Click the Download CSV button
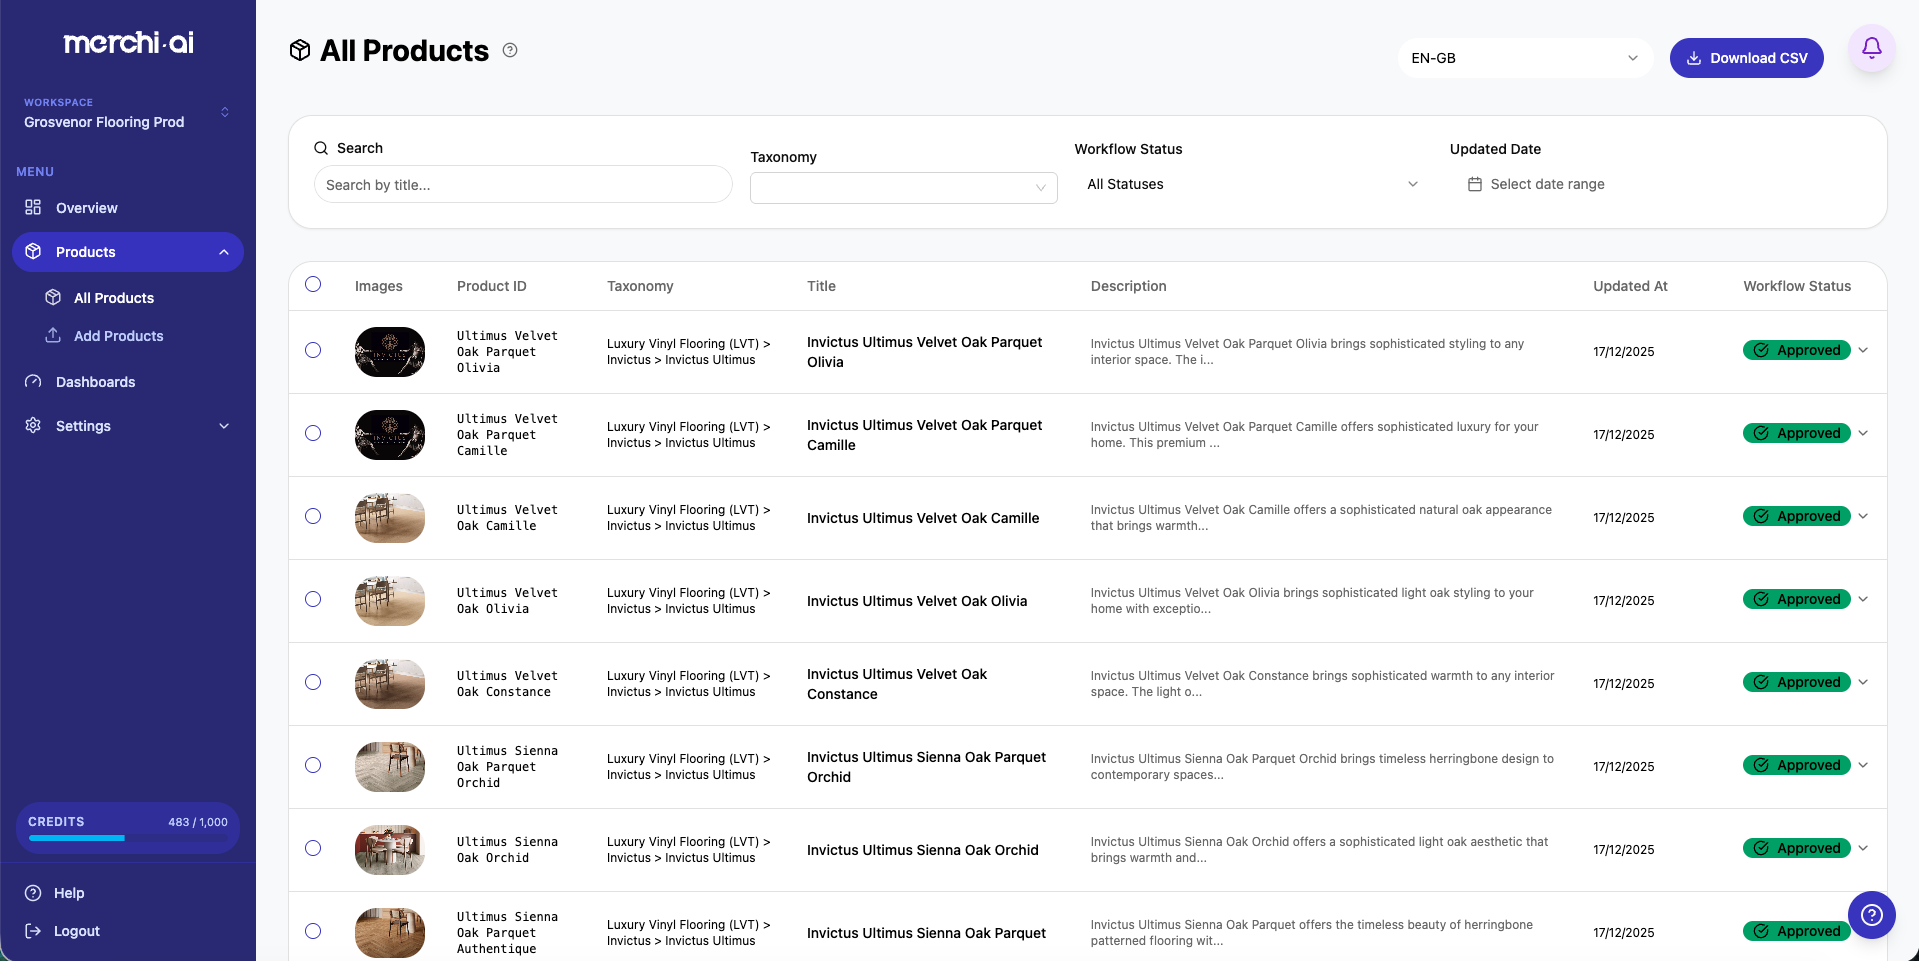1919x961 pixels. [x=1746, y=57]
